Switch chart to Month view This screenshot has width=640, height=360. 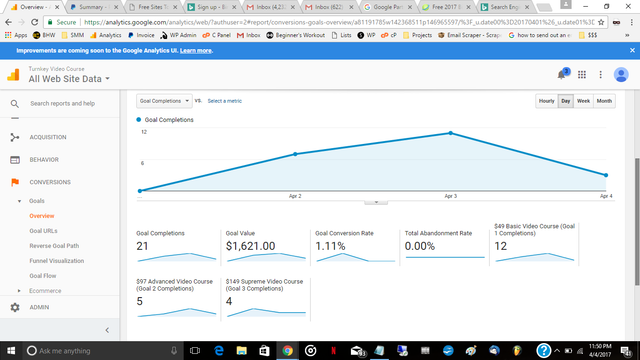(x=604, y=101)
